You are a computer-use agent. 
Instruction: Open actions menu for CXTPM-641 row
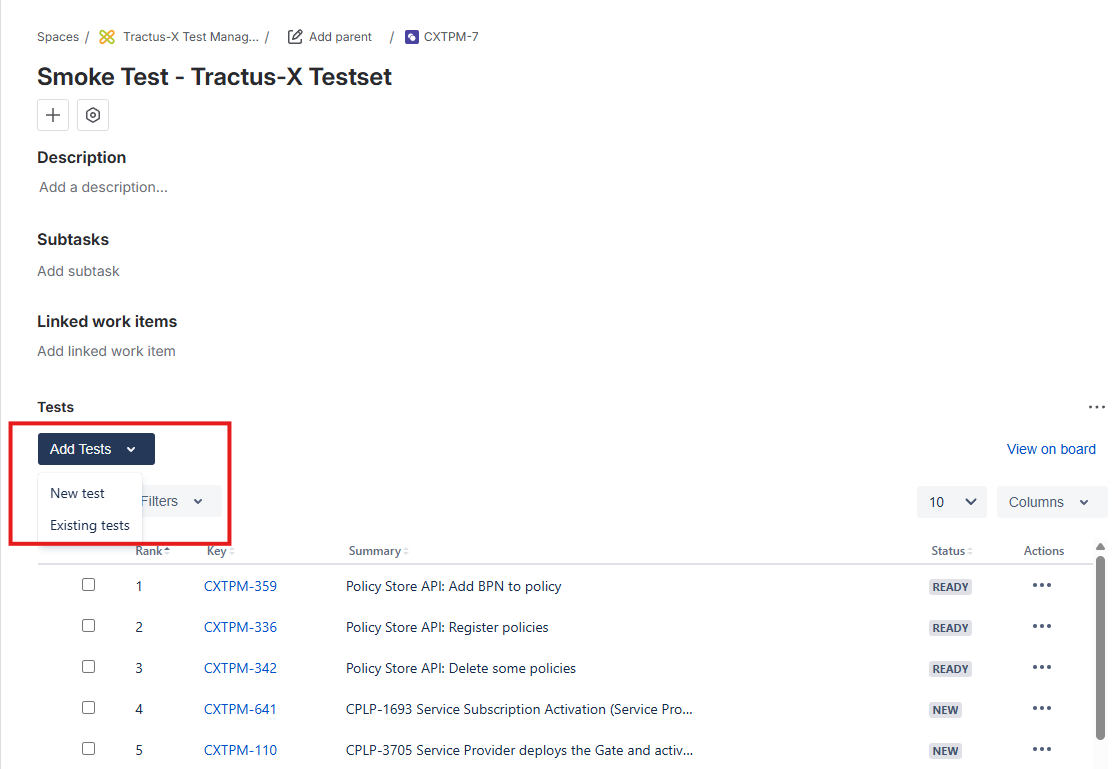click(x=1042, y=709)
